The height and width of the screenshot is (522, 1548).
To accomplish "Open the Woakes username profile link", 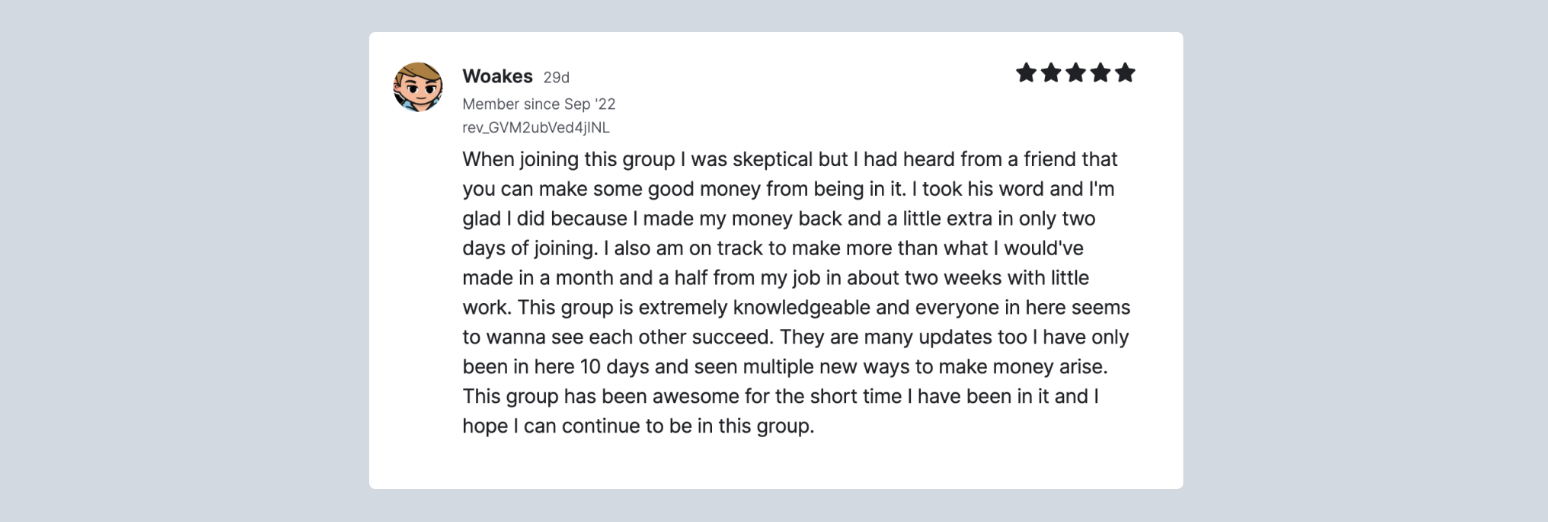I will (x=498, y=77).
